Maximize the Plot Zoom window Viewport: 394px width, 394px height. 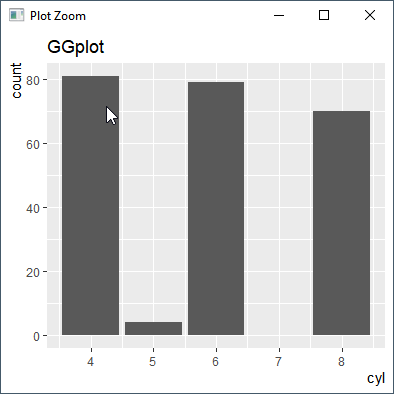click(x=324, y=15)
